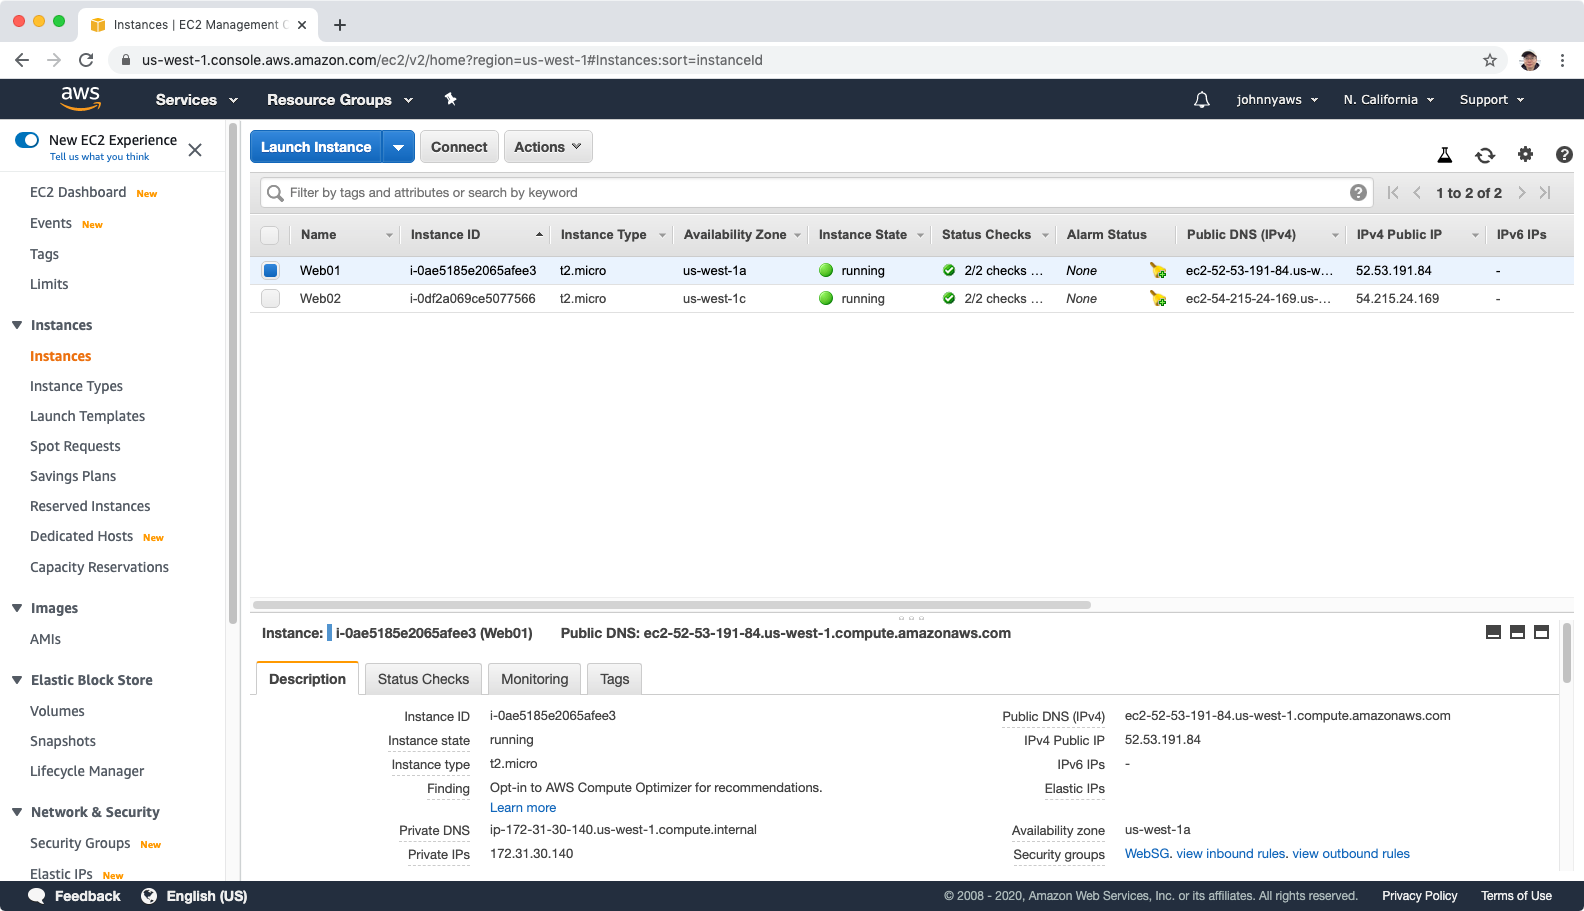Open the Support menu
Viewport: 1584px width, 911px height.
[1492, 100]
